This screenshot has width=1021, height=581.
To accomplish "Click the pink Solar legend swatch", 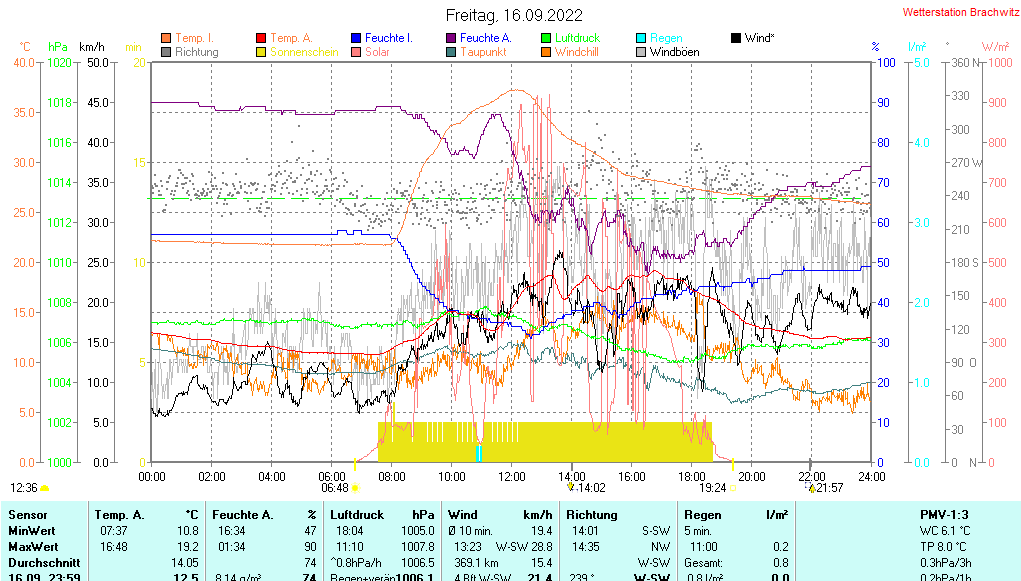I will click(x=356, y=52).
